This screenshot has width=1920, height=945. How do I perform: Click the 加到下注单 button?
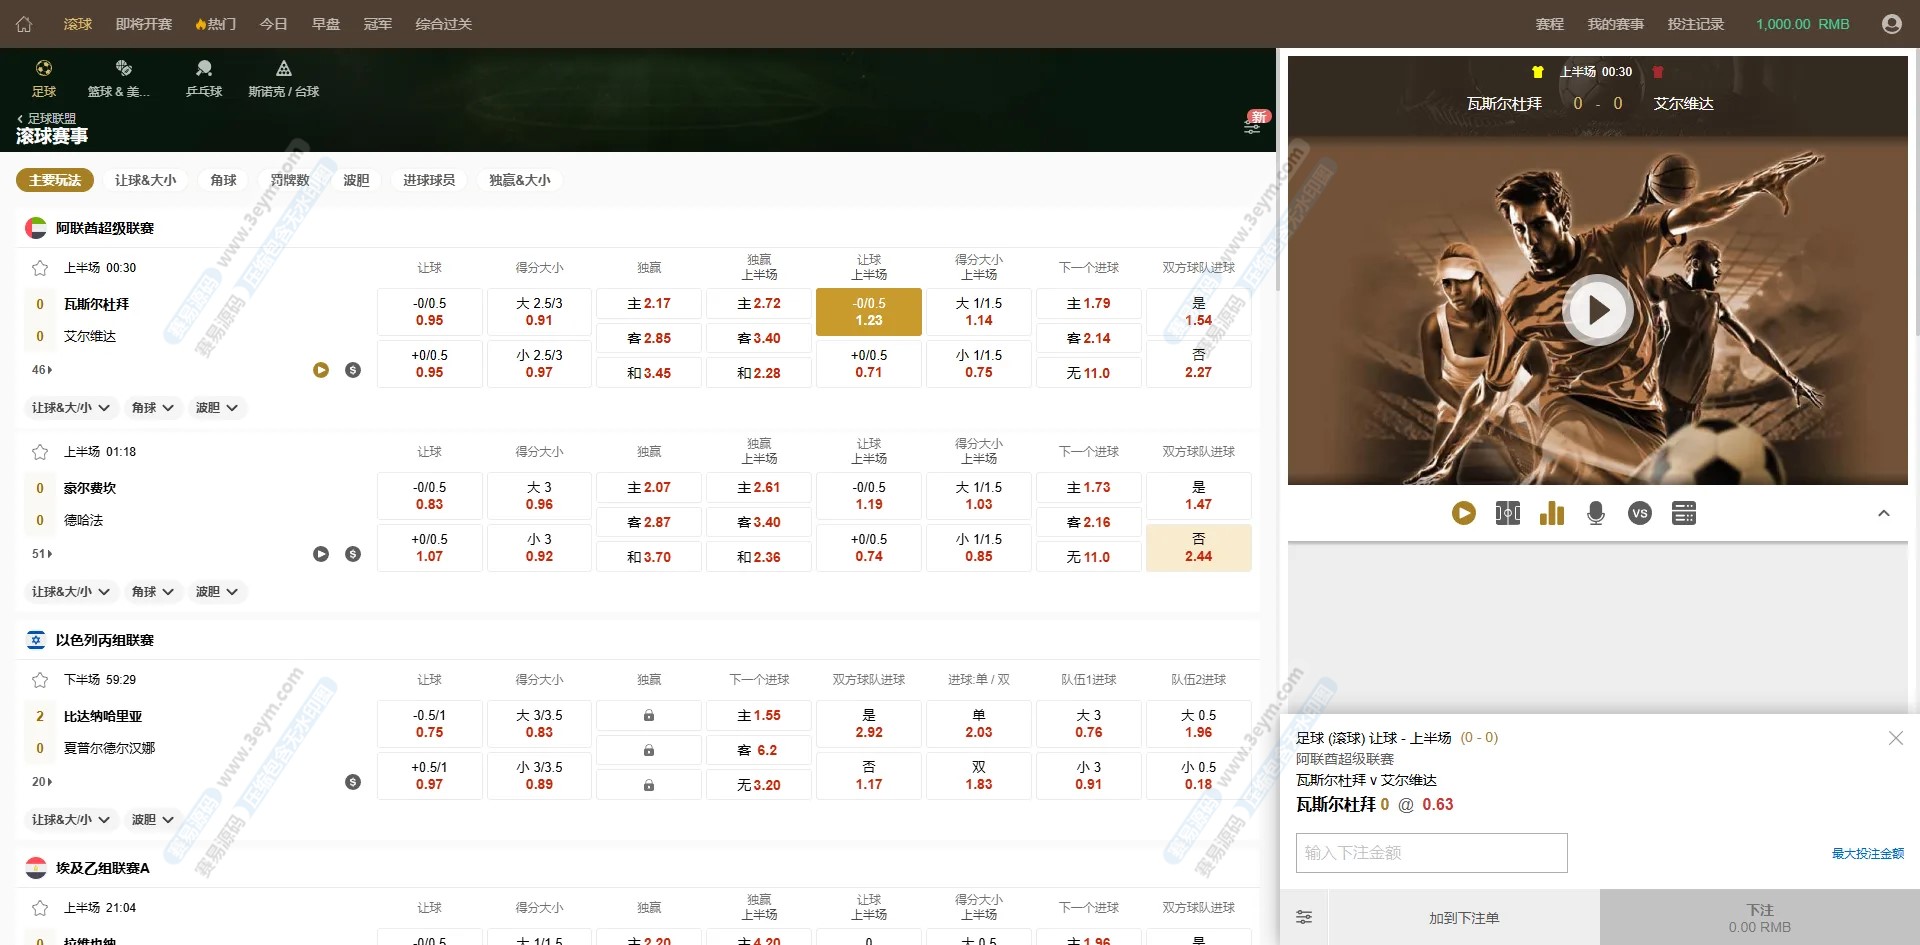pyautogui.click(x=1463, y=918)
